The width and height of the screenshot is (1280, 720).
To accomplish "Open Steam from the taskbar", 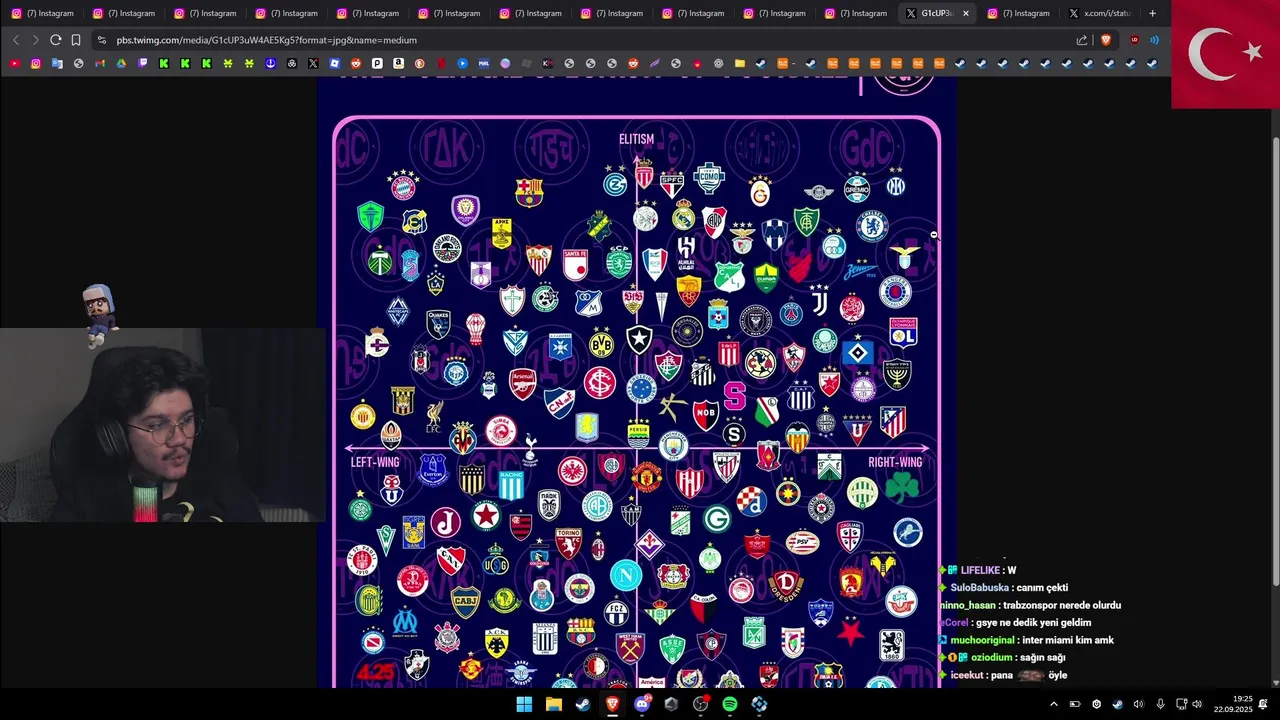I will pos(582,704).
